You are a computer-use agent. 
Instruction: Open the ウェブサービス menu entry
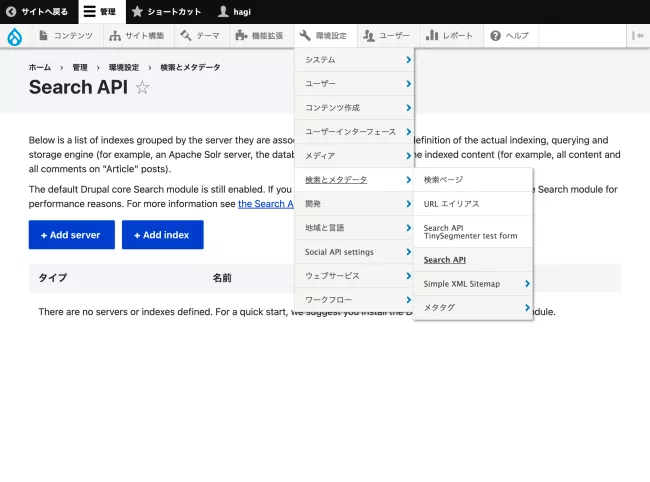click(x=354, y=276)
